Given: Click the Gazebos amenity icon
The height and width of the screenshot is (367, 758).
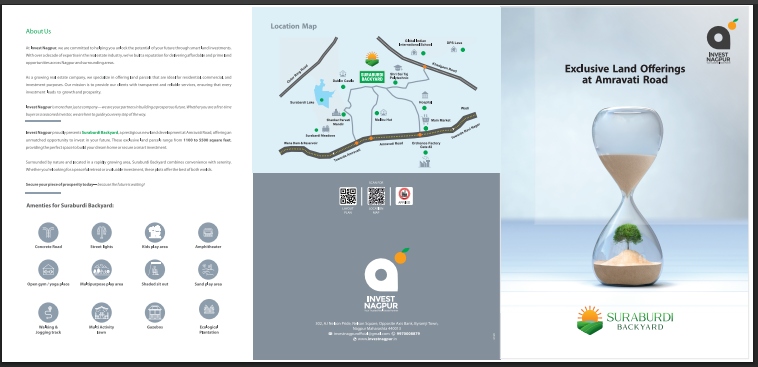Looking at the screenshot, I should click(155, 312).
